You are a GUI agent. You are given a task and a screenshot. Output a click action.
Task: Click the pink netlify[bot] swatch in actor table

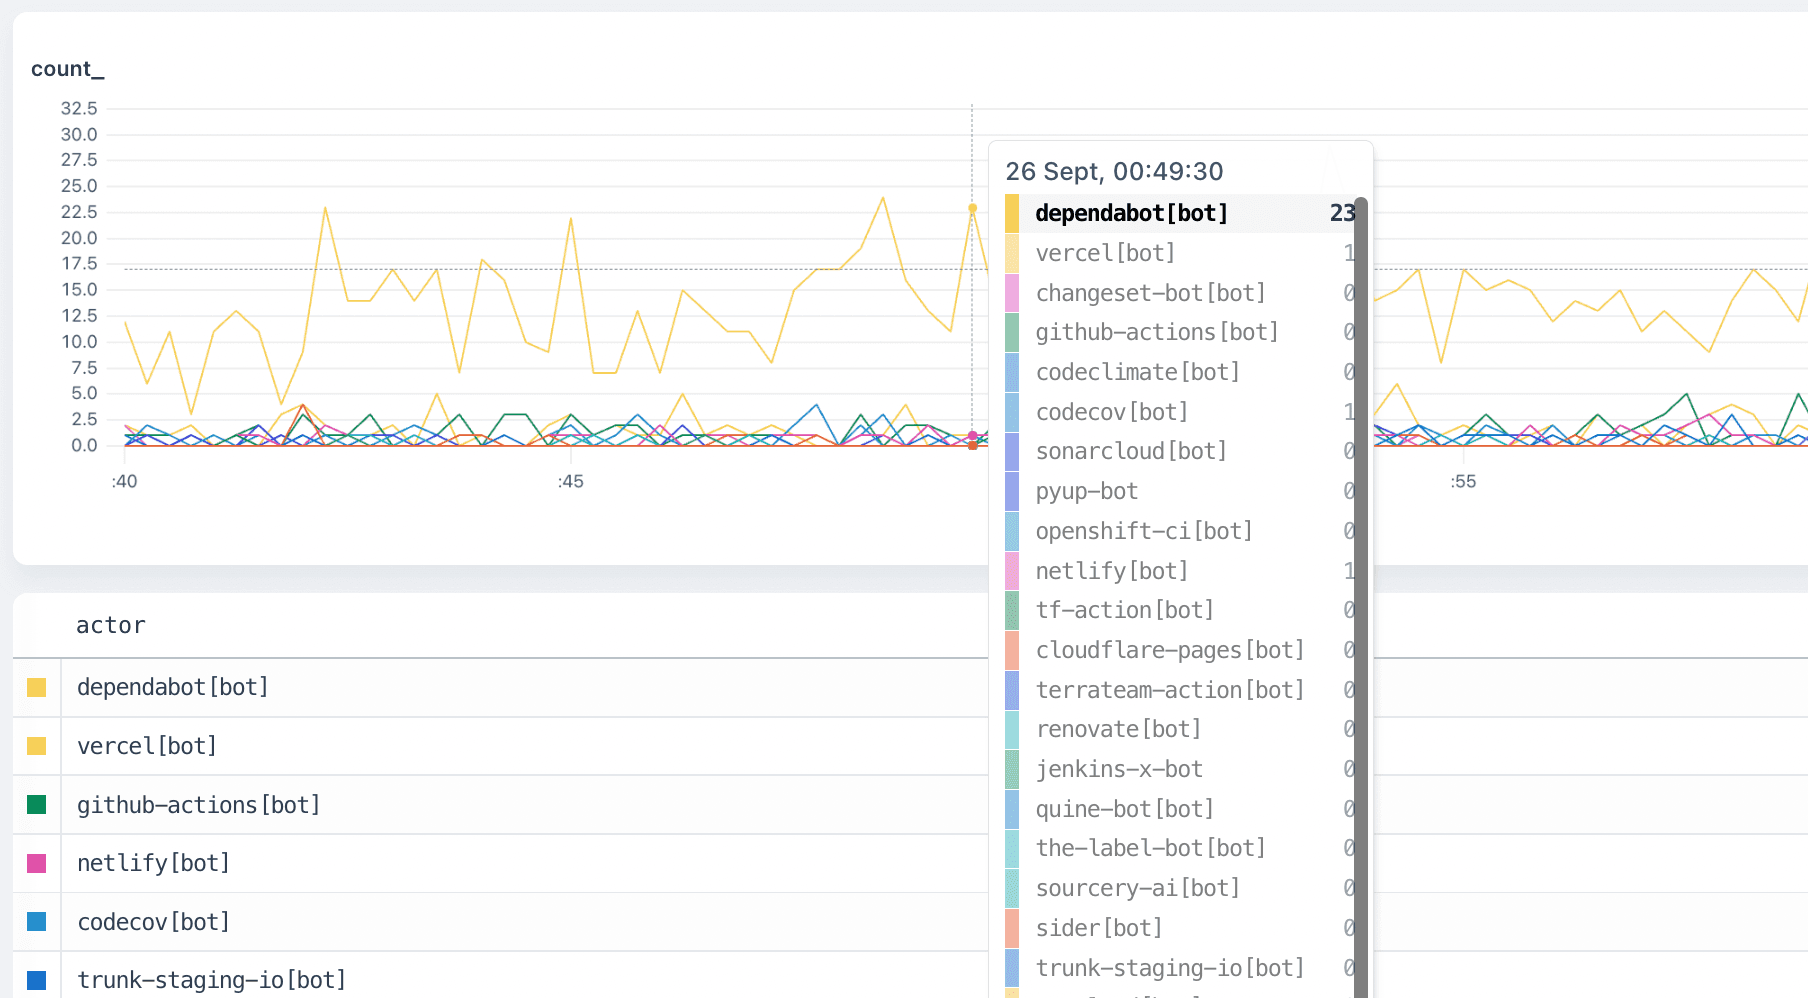(36, 862)
